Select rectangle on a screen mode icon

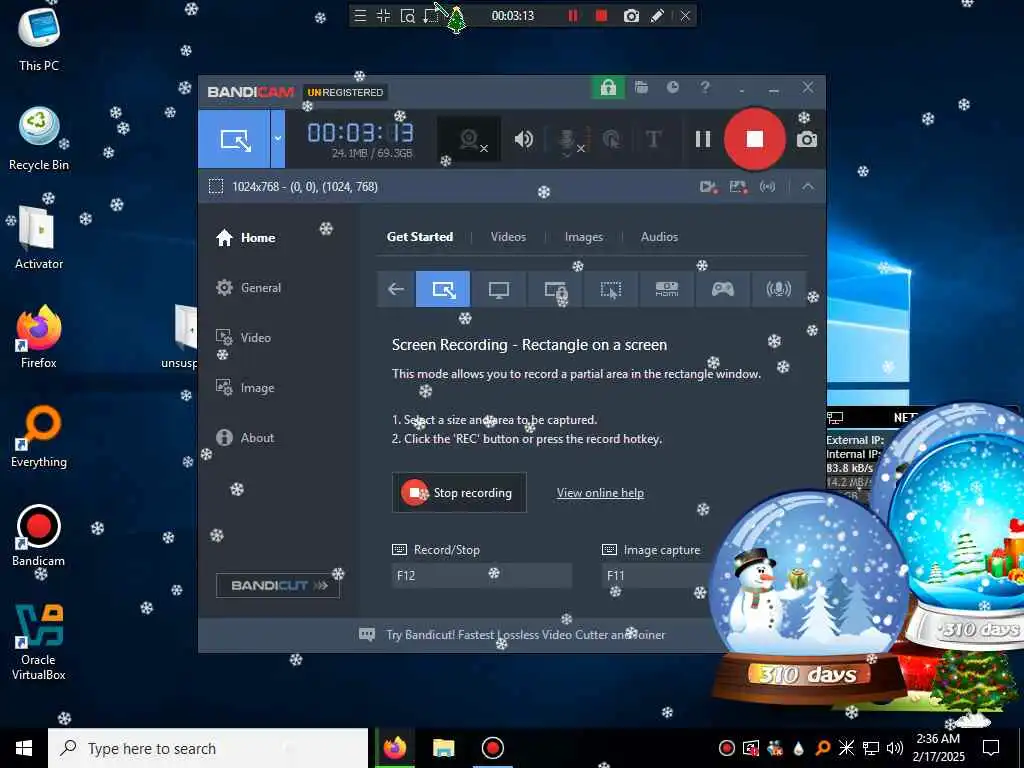click(443, 289)
